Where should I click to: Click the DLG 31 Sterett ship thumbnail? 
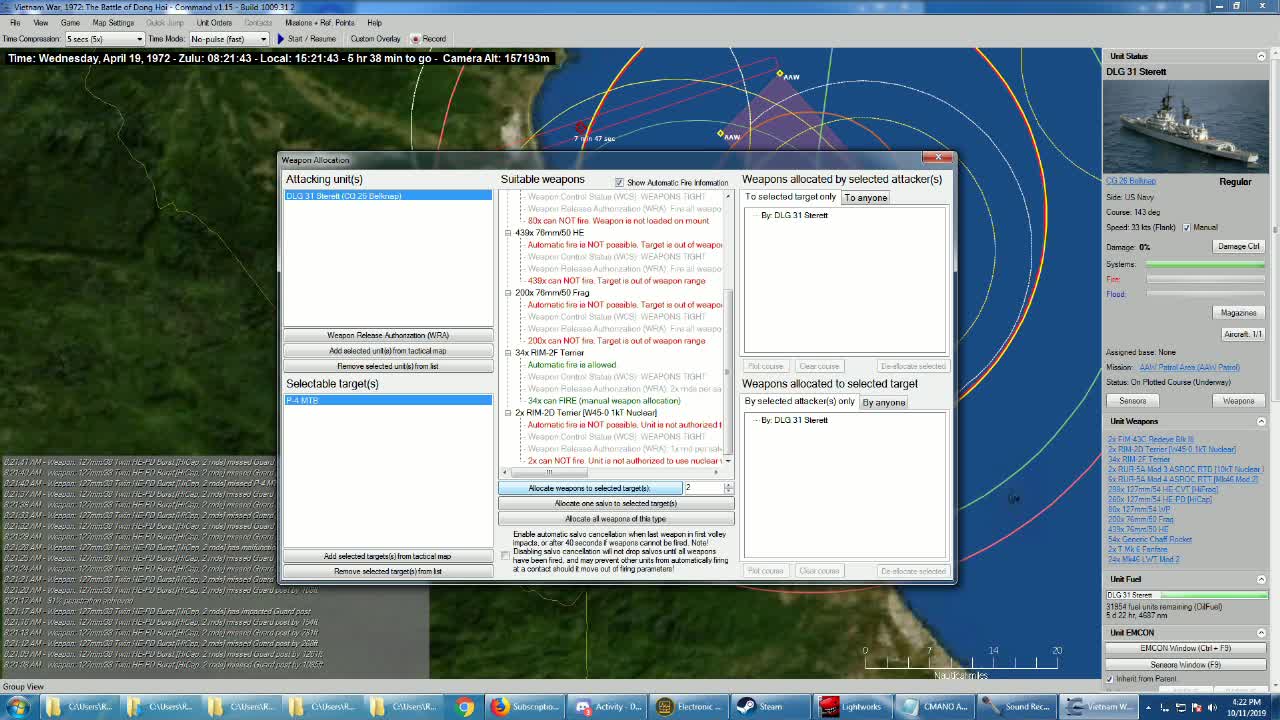[x=1186, y=128]
